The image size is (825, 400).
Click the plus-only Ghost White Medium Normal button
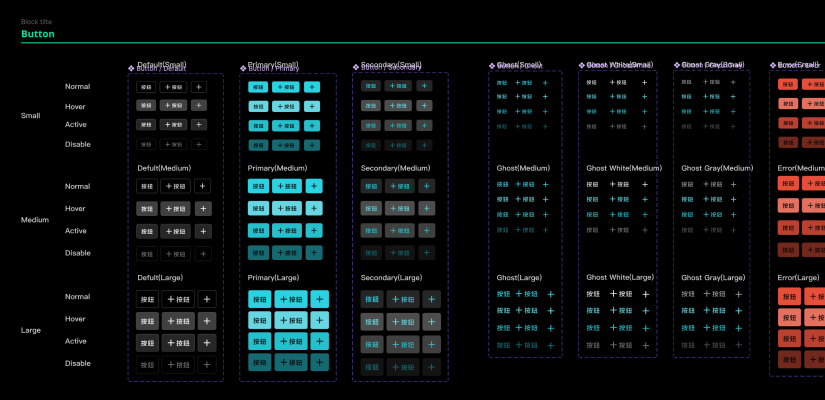pos(645,185)
